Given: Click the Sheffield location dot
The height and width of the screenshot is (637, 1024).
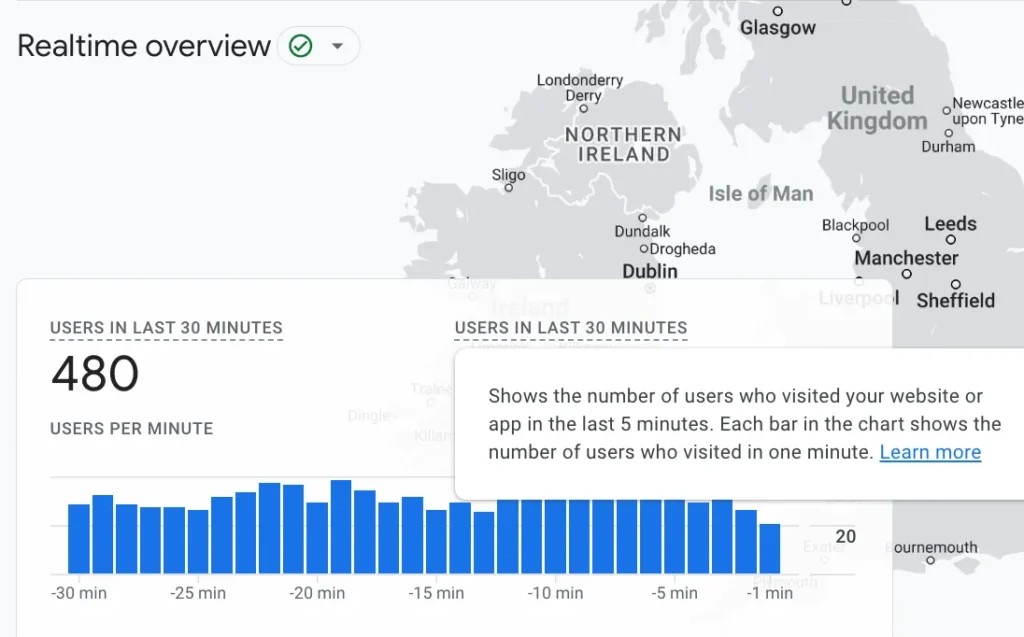Looking at the screenshot, I should click(956, 285).
